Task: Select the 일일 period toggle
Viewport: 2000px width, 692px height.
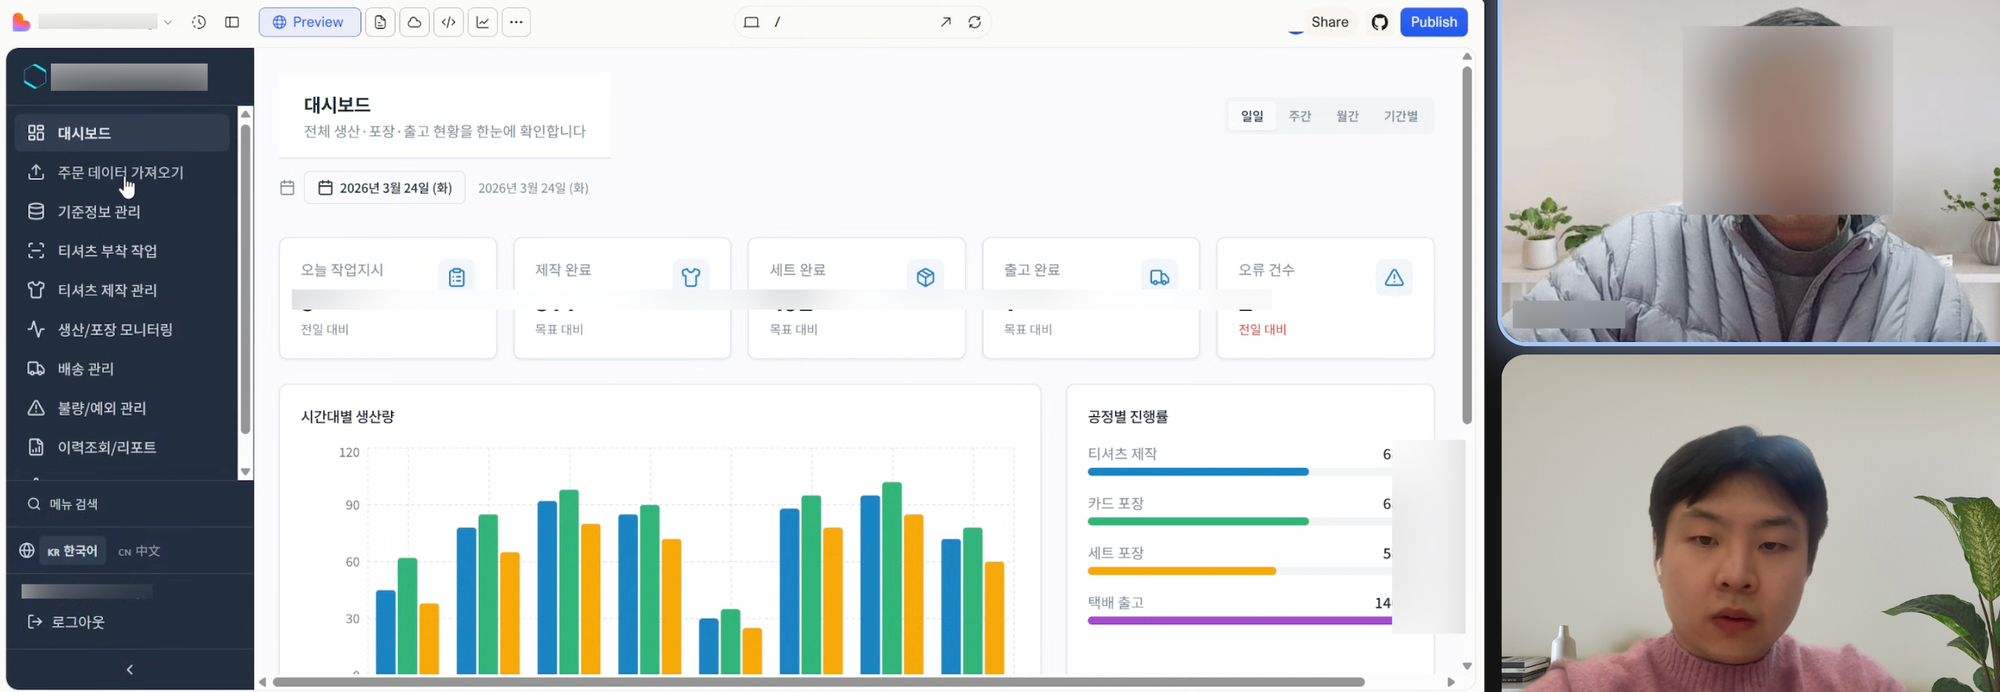Action: tap(1252, 116)
